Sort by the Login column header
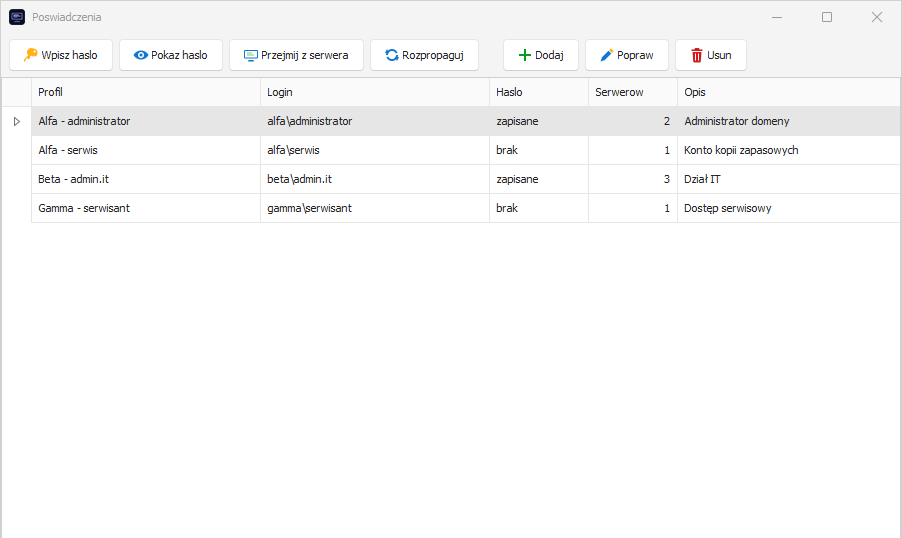The height and width of the screenshot is (538, 902). coord(375,92)
